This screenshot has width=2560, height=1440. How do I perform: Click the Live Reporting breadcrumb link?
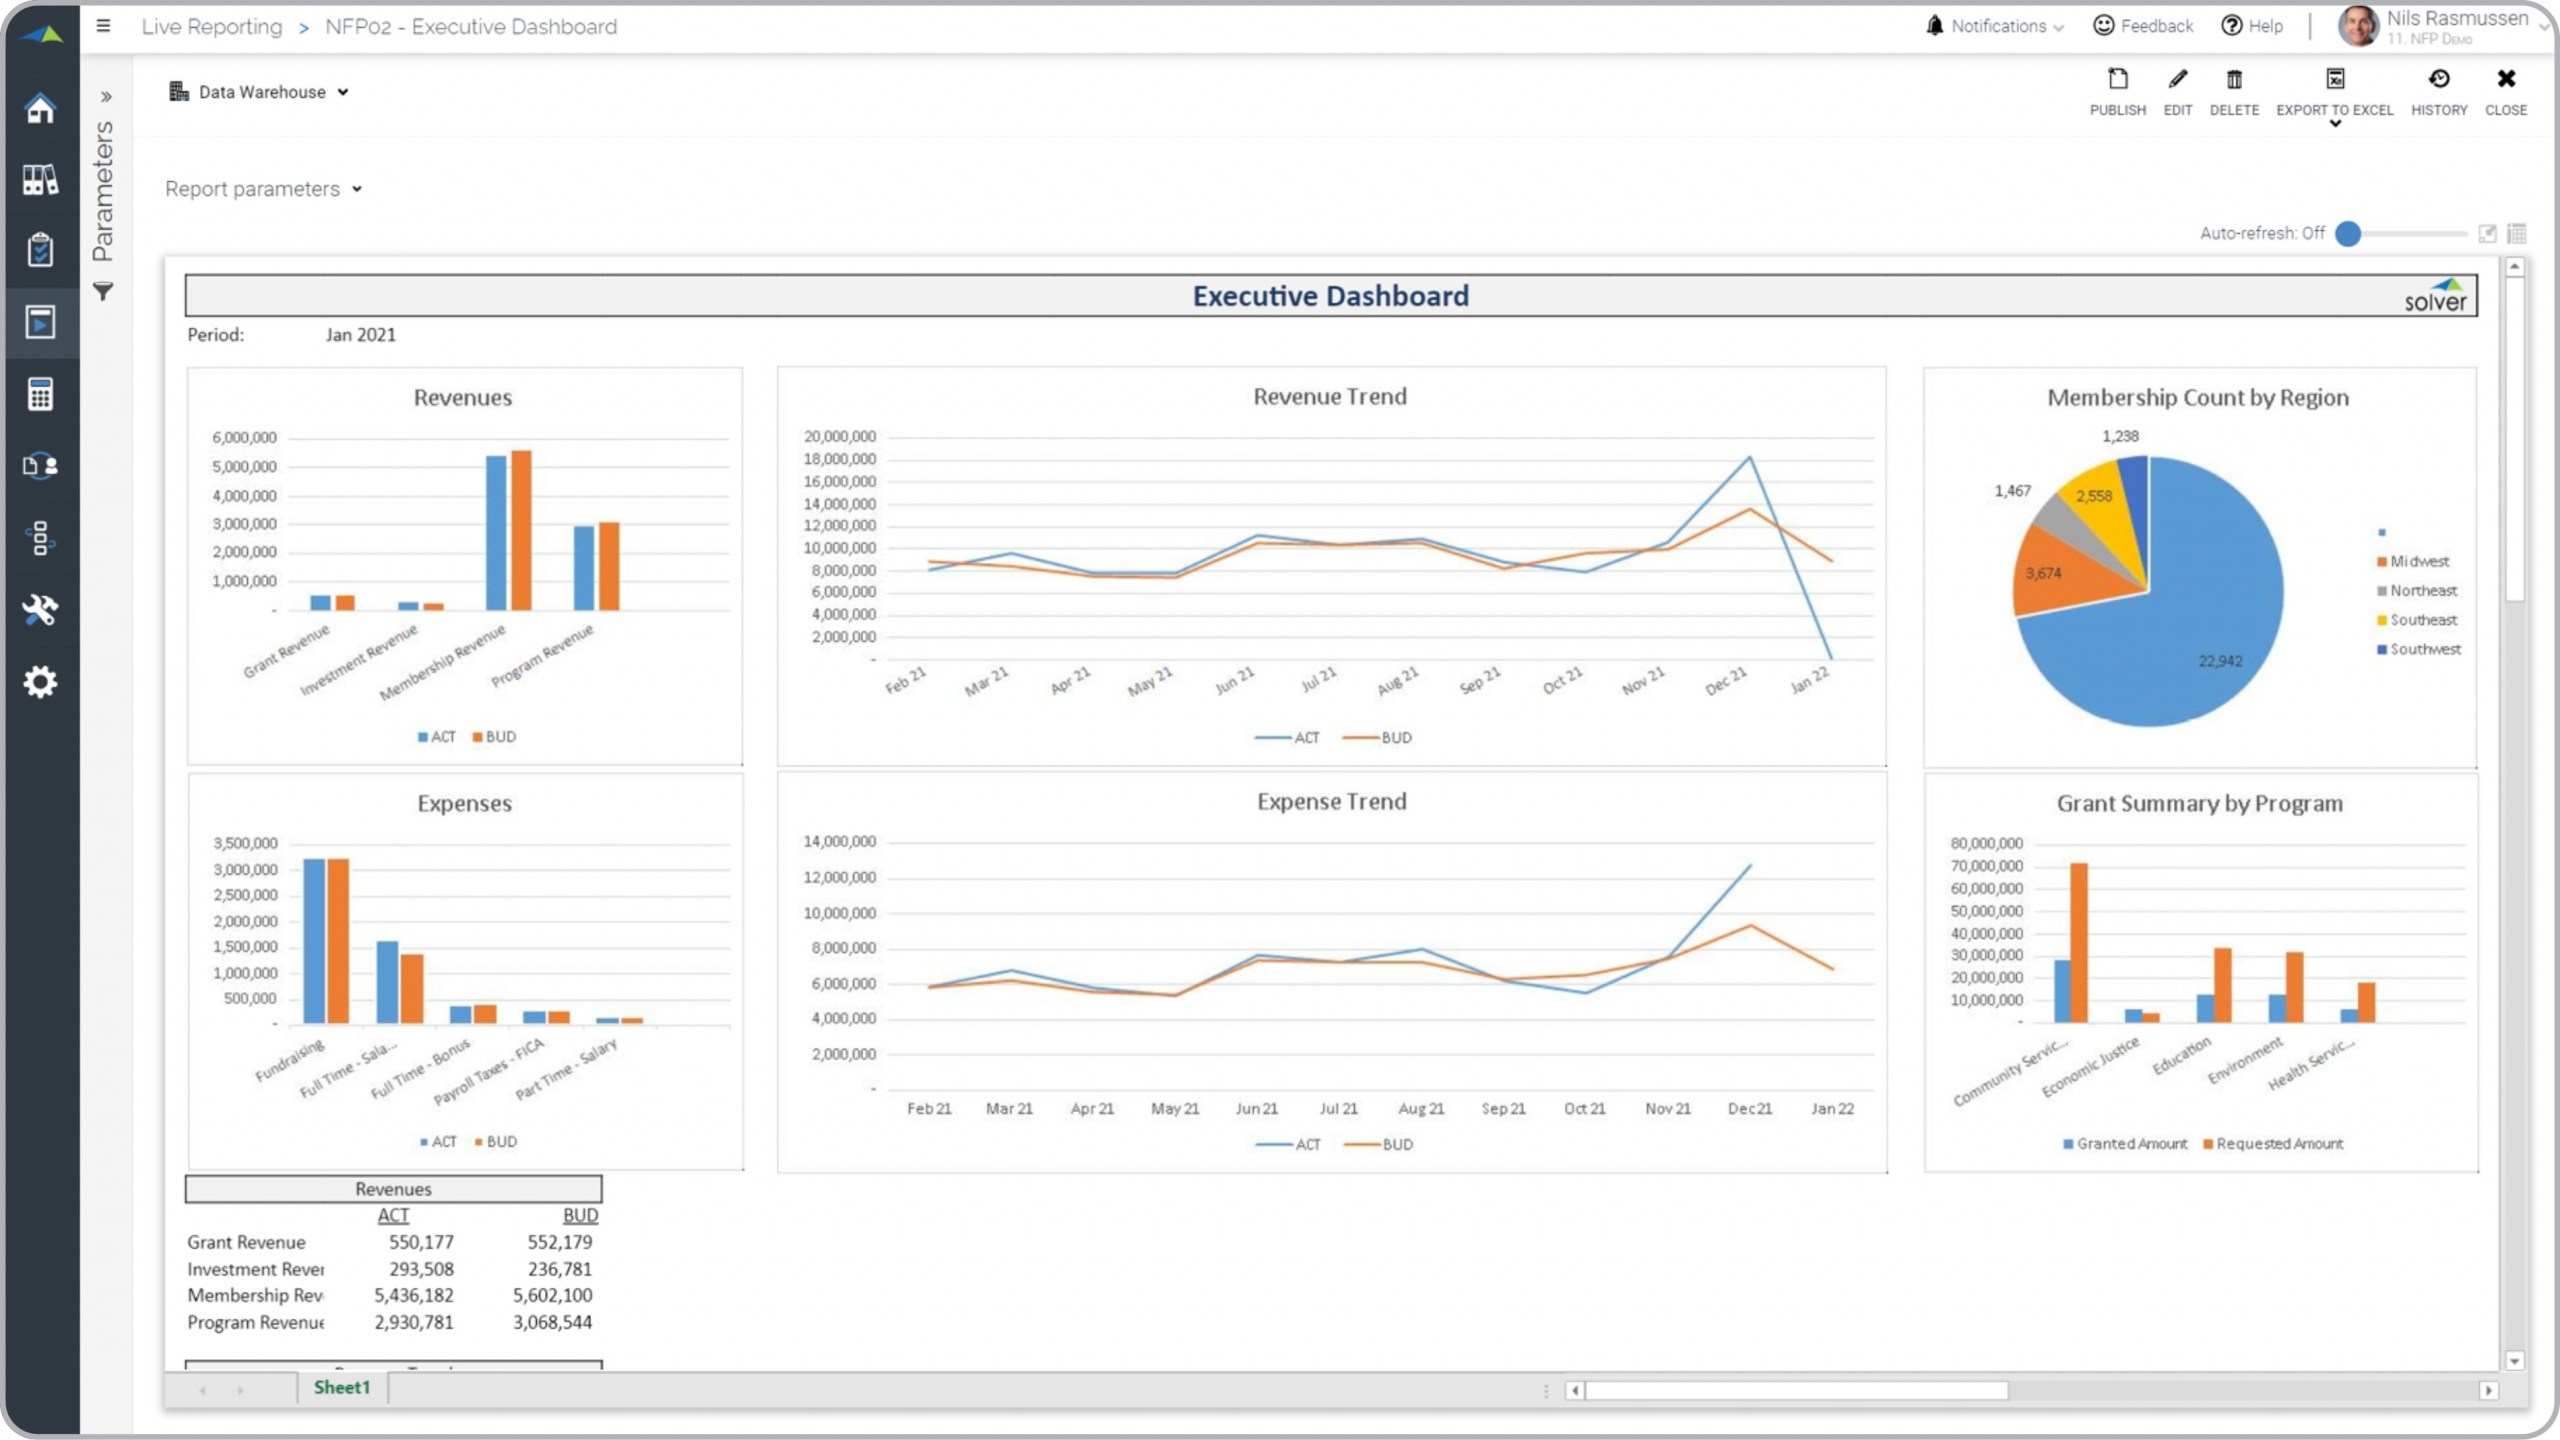click(212, 27)
